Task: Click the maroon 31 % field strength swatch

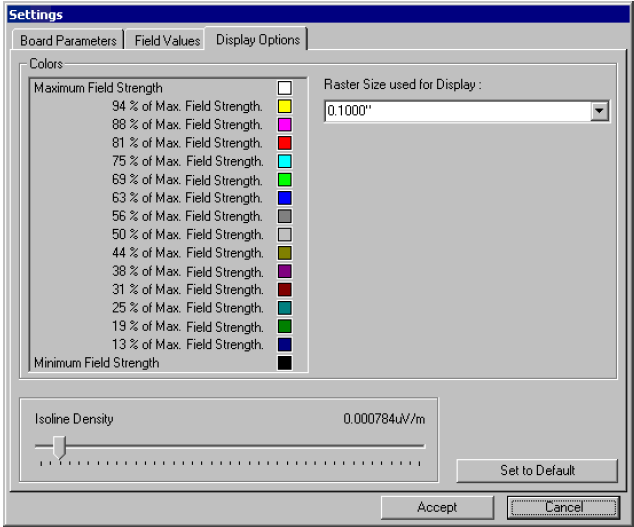Action: coord(285,290)
